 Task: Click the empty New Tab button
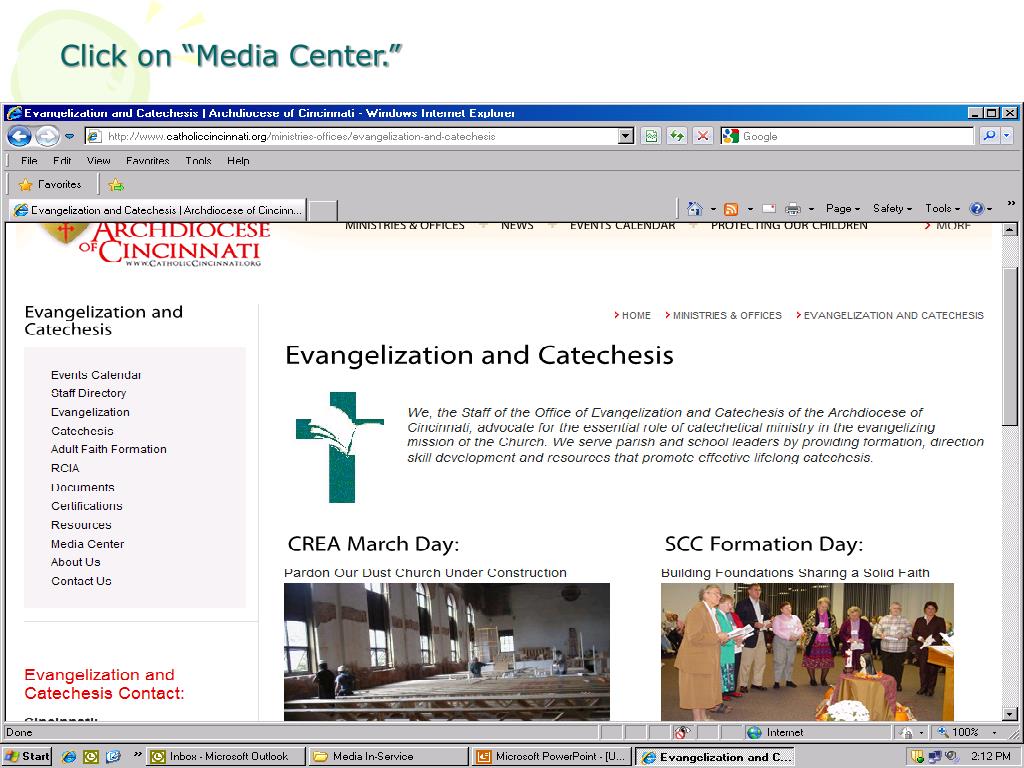click(x=323, y=211)
